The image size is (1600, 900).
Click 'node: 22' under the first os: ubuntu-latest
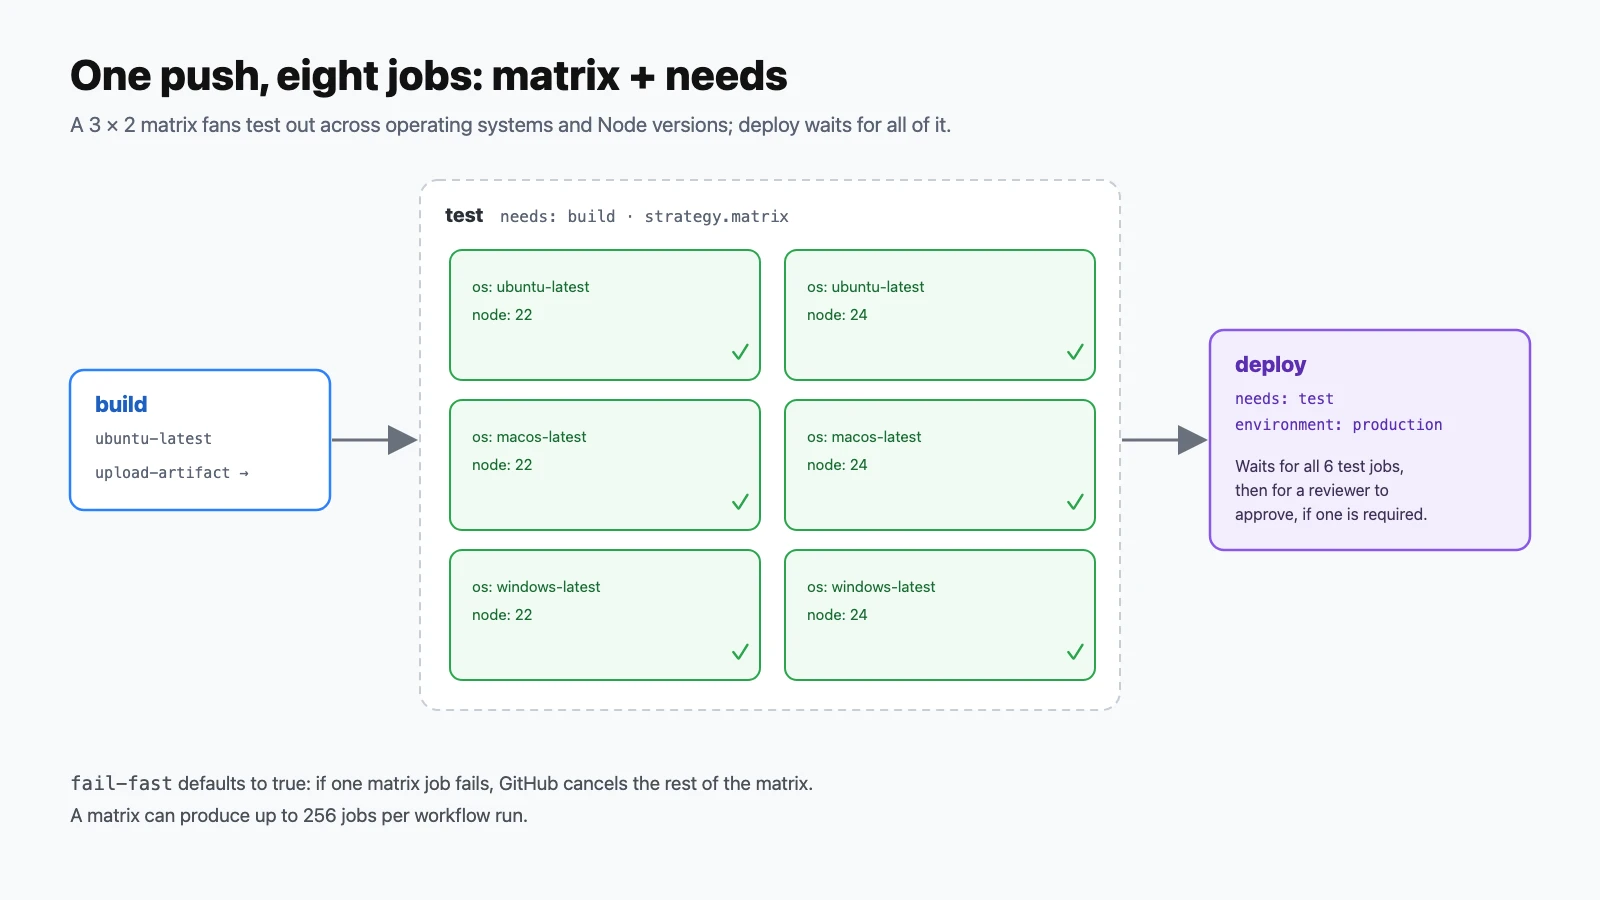[x=502, y=315]
